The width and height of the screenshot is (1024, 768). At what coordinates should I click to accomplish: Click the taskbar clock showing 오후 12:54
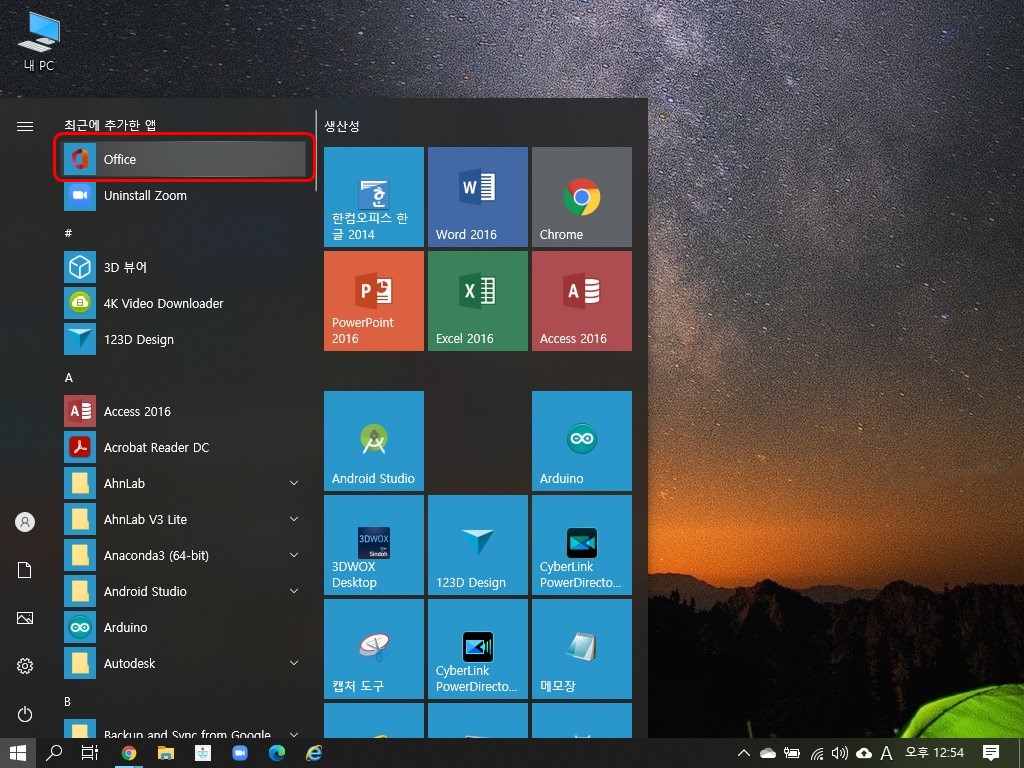coord(934,753)
